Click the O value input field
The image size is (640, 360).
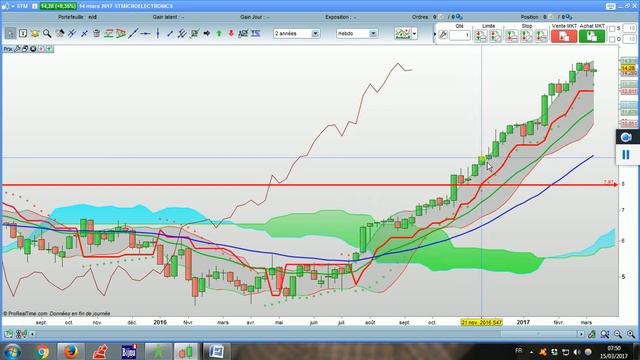629,39
